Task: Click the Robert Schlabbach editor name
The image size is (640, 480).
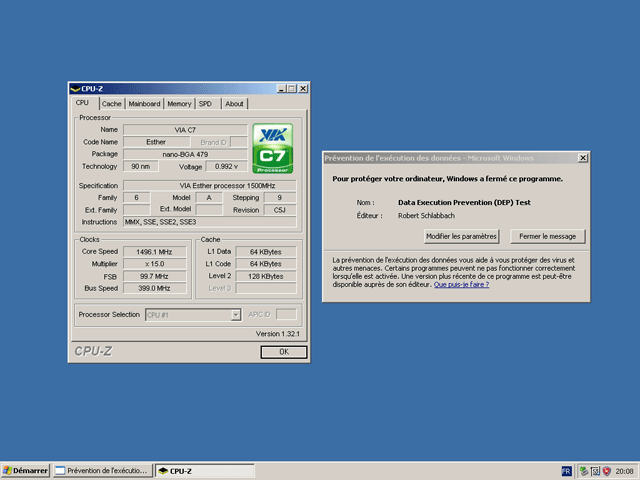Action: (x=426, y=216)
